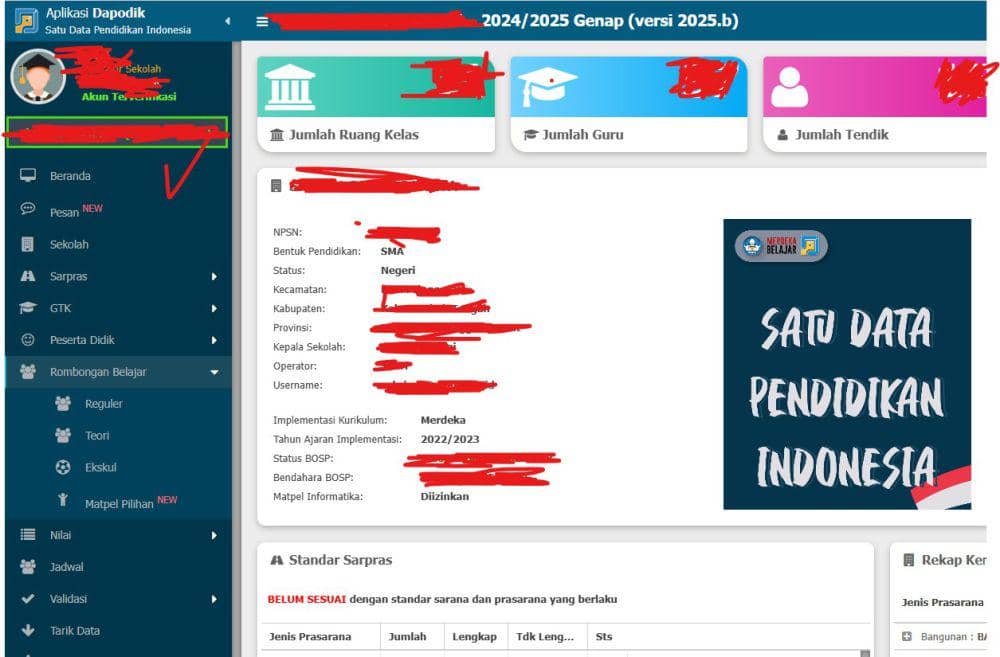Open the Jadwal menu item
Screen dimensions: 1000x657
pos(67,567)
